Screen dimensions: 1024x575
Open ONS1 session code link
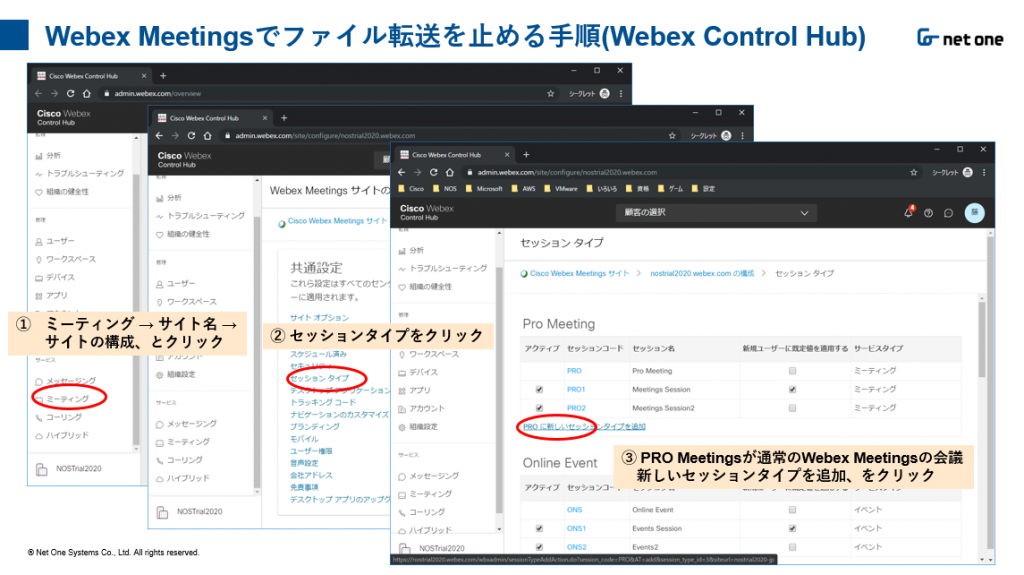point(576,529)
